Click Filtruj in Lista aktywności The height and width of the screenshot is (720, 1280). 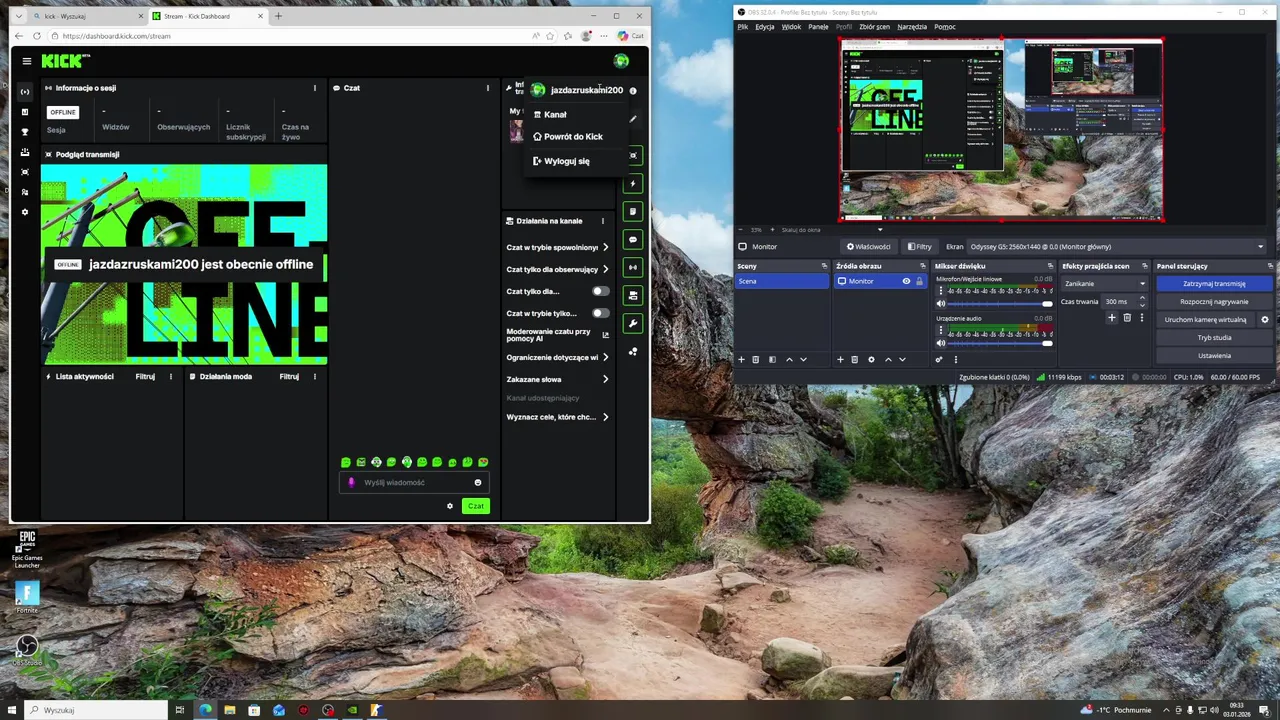pyautogui.click(x=145, y=377)
